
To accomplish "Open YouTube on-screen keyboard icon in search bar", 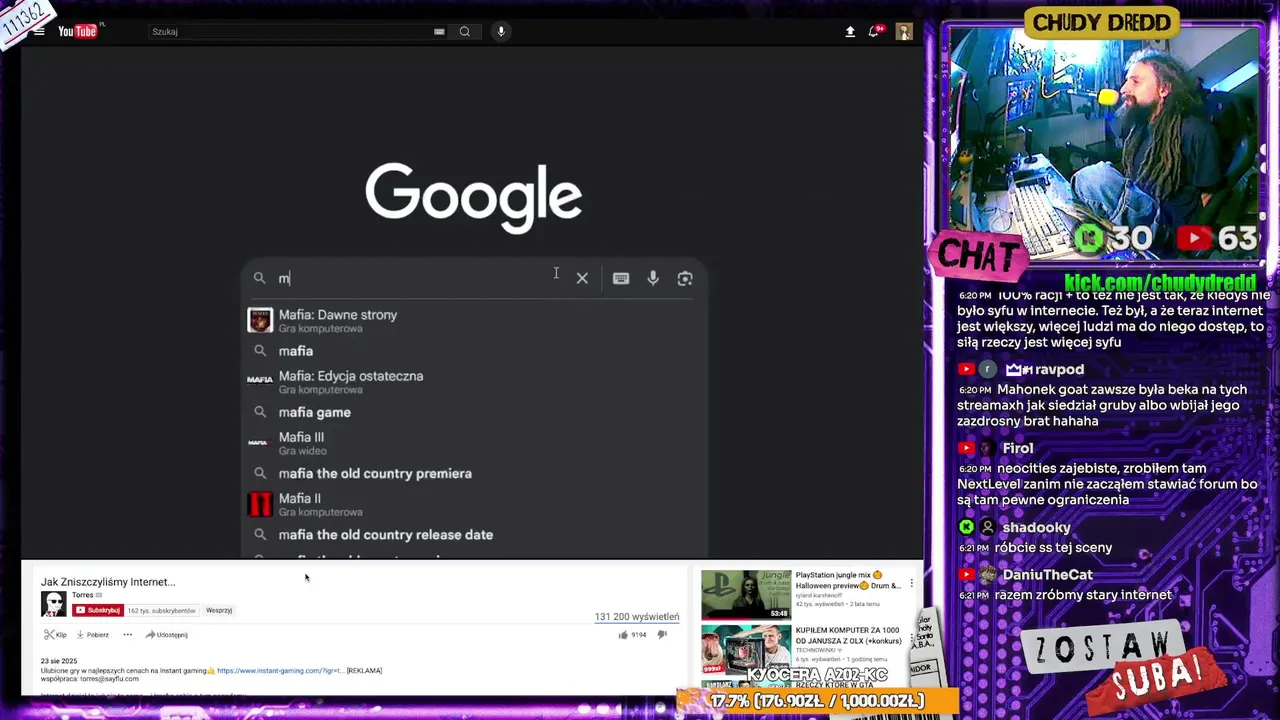I will [439, 31].
